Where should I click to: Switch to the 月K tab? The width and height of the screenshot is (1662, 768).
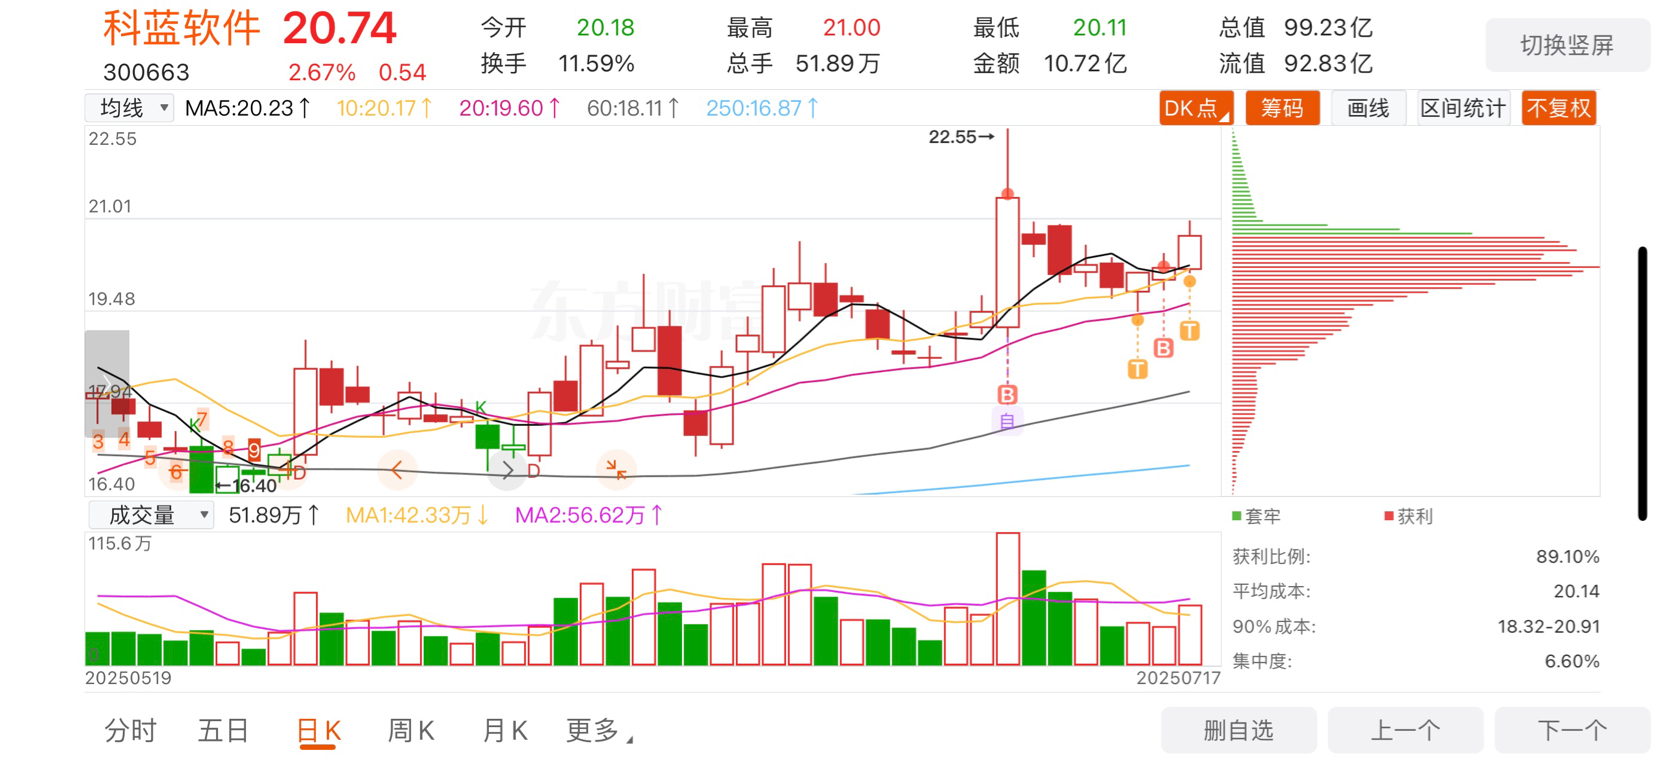click(505, 731)
